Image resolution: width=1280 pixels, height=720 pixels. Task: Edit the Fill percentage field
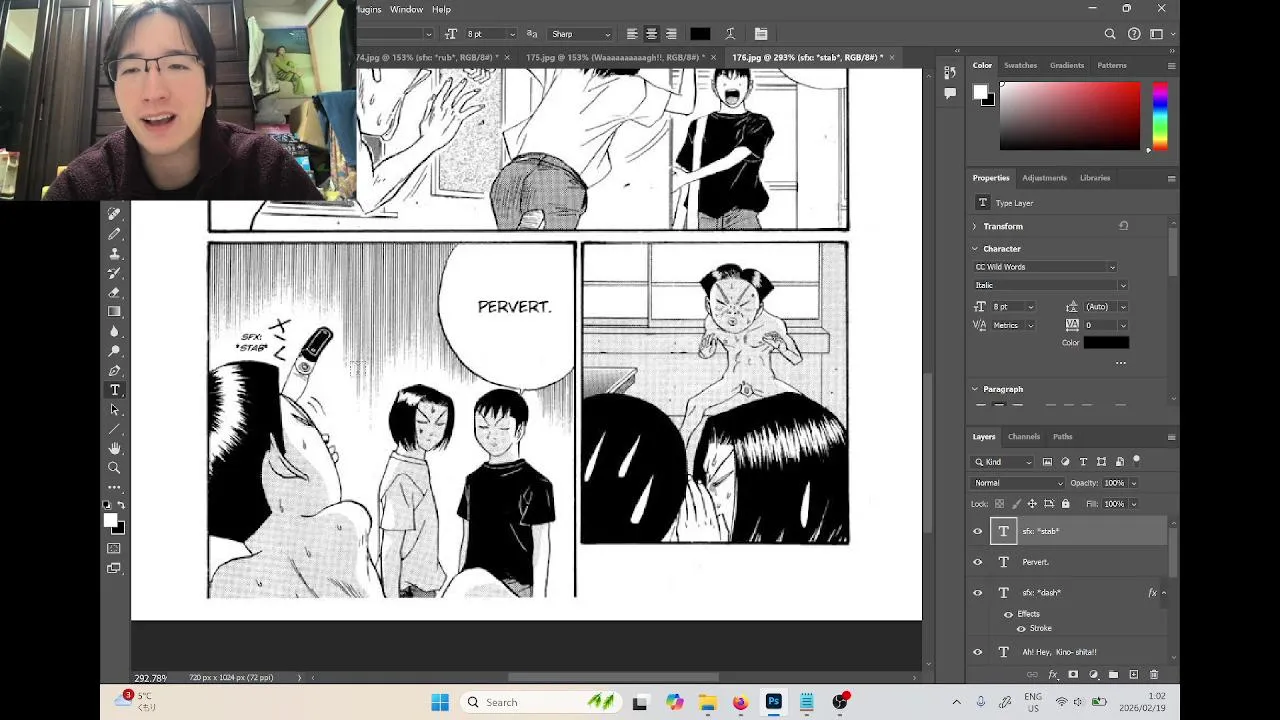click(x=1114, y=504)
